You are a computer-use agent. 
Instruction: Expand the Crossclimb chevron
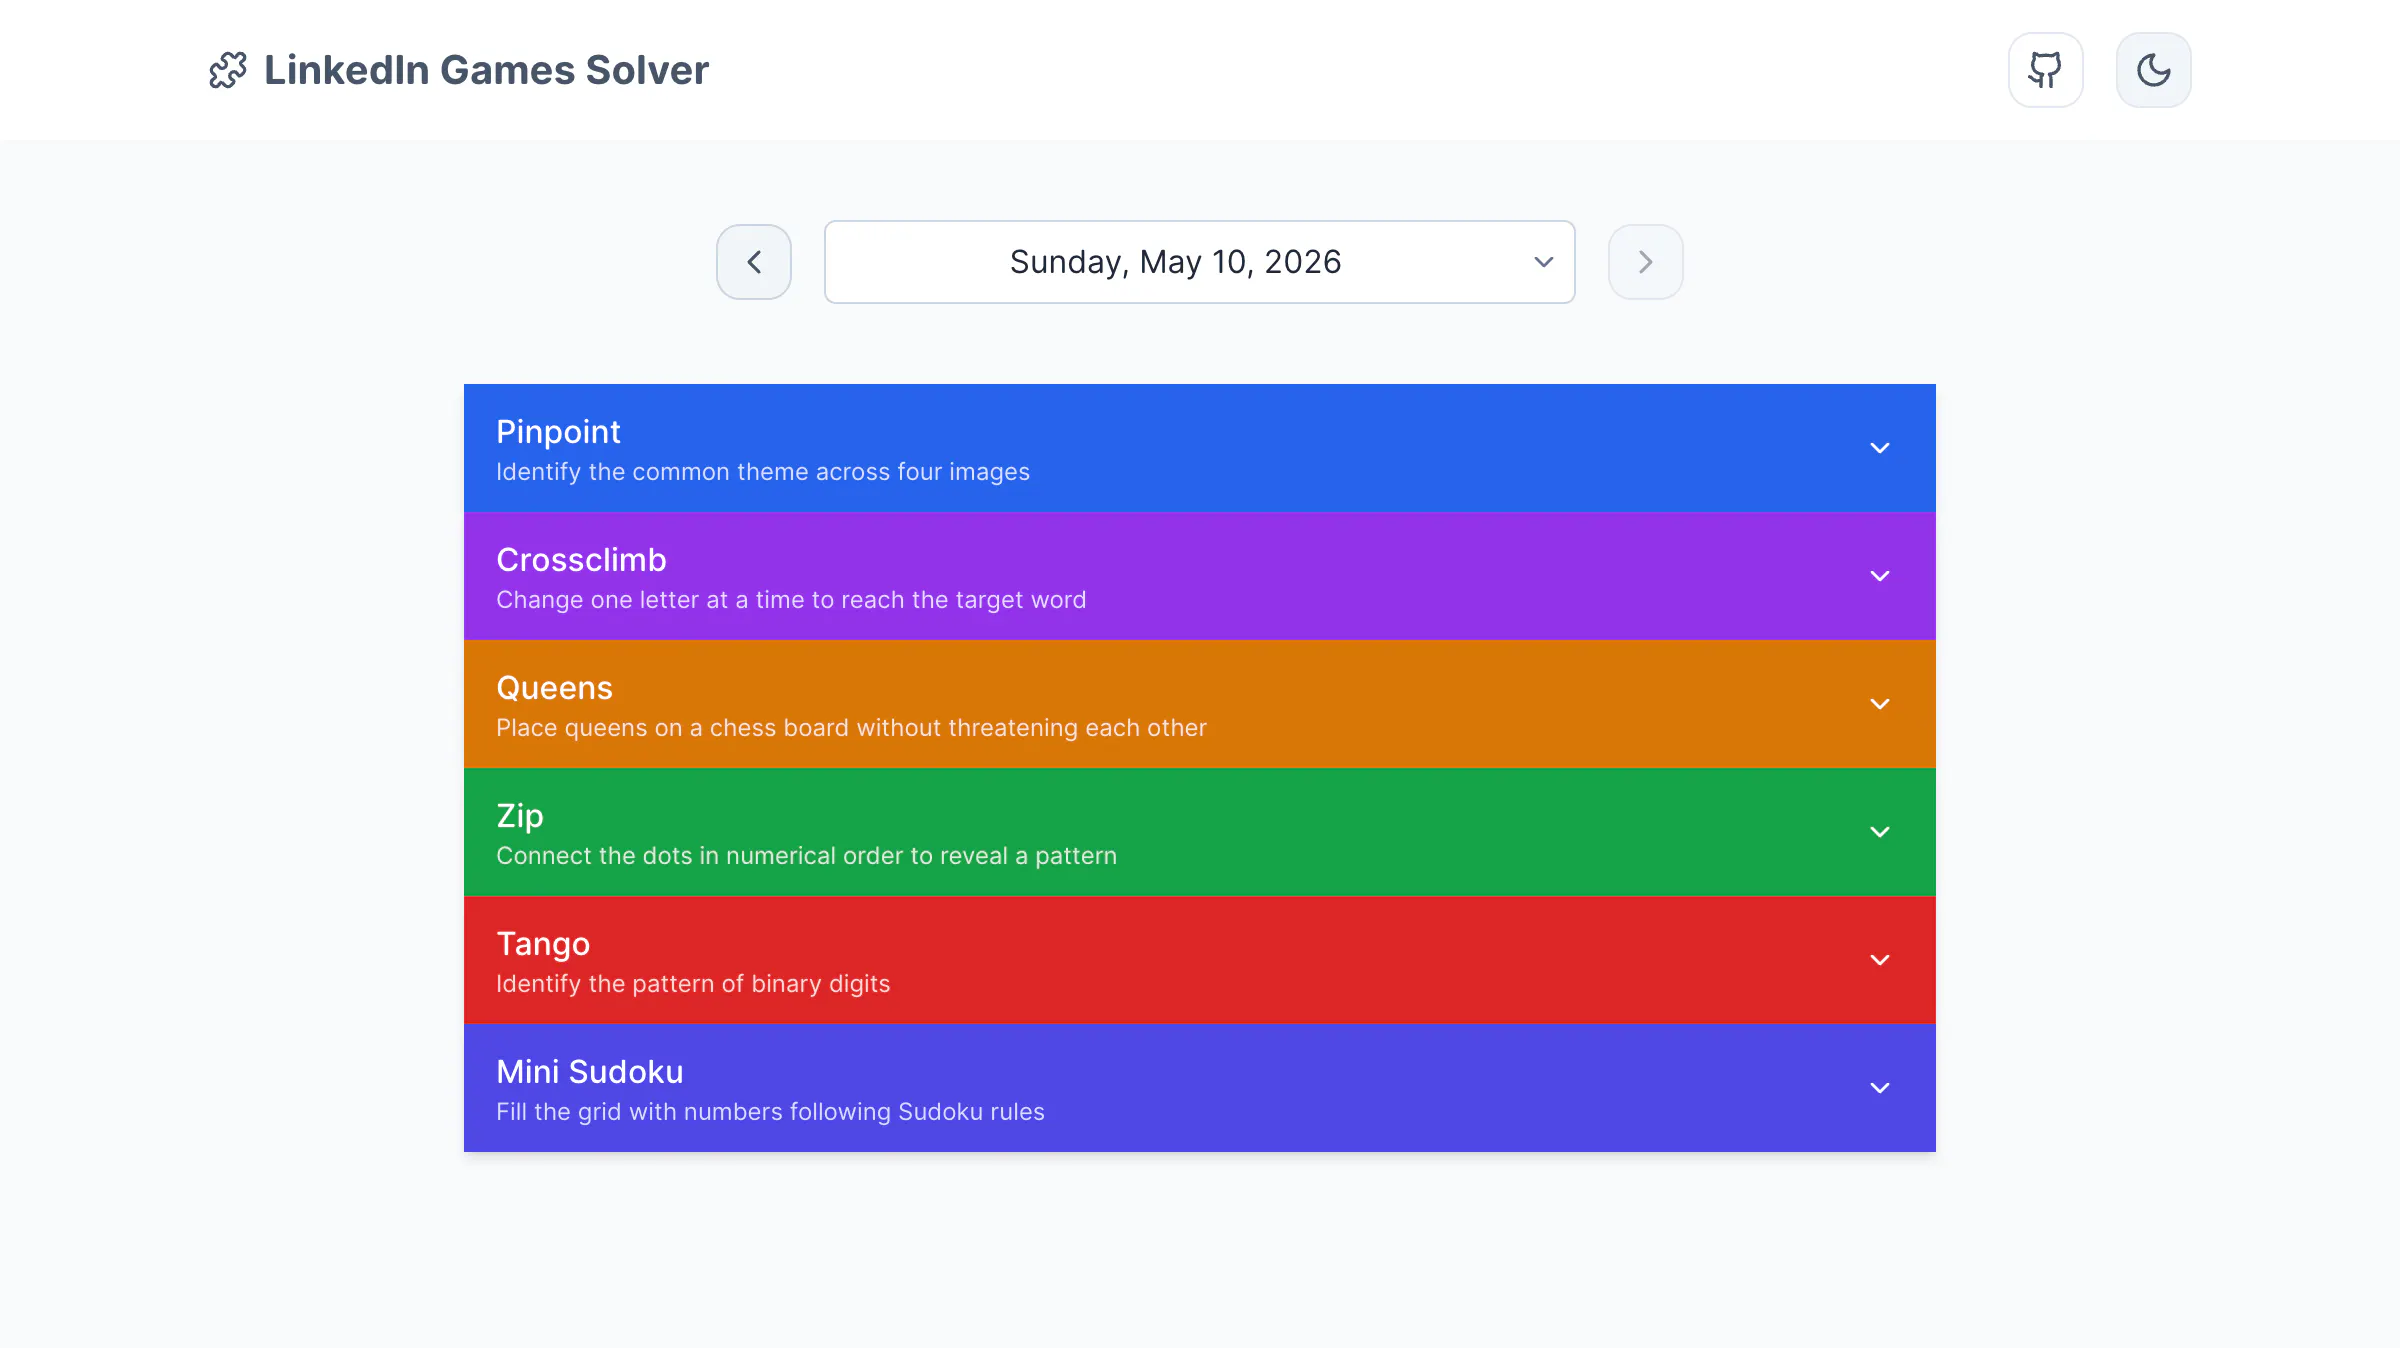point(1880,576)
